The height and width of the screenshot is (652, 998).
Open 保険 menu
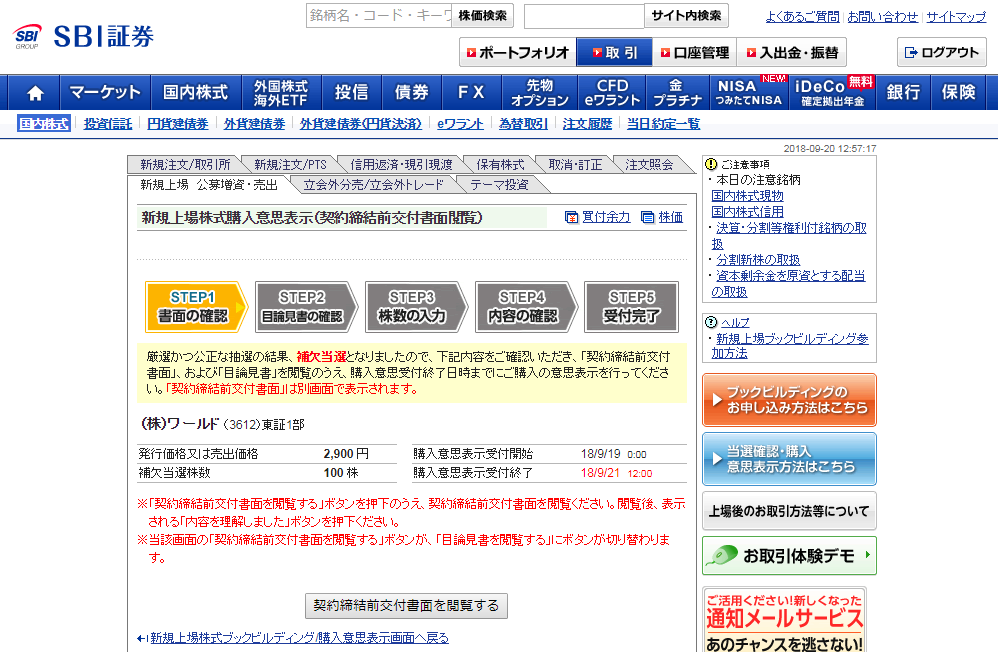coord(959,92)
